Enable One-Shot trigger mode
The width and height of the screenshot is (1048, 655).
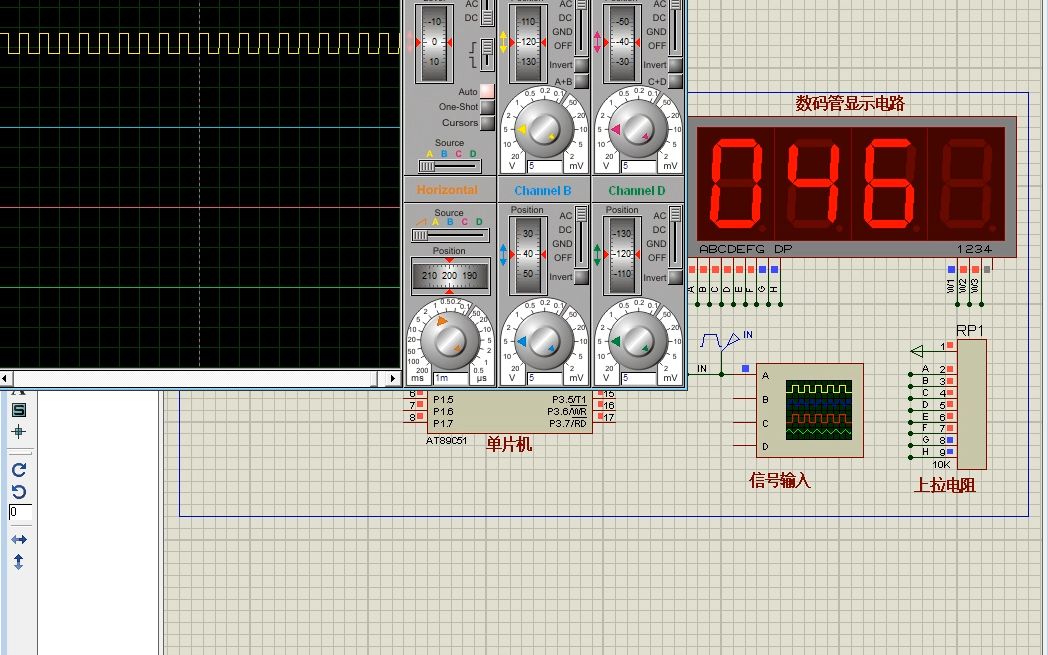tap(487, 107)
